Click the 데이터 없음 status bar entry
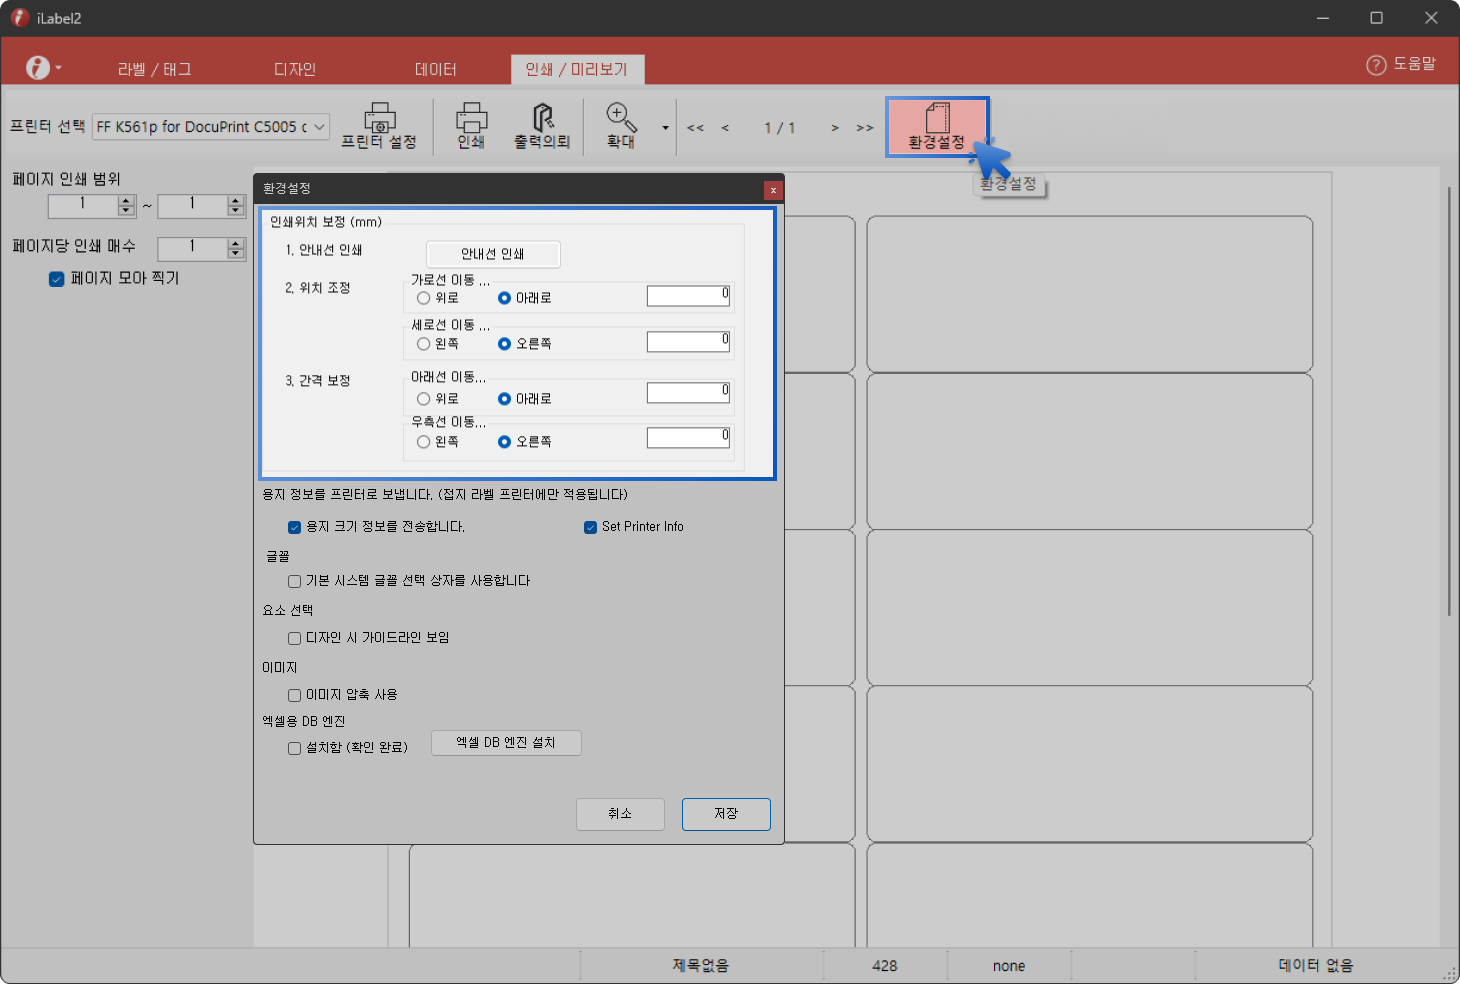1460x984 pixels. coord(1316,966)
